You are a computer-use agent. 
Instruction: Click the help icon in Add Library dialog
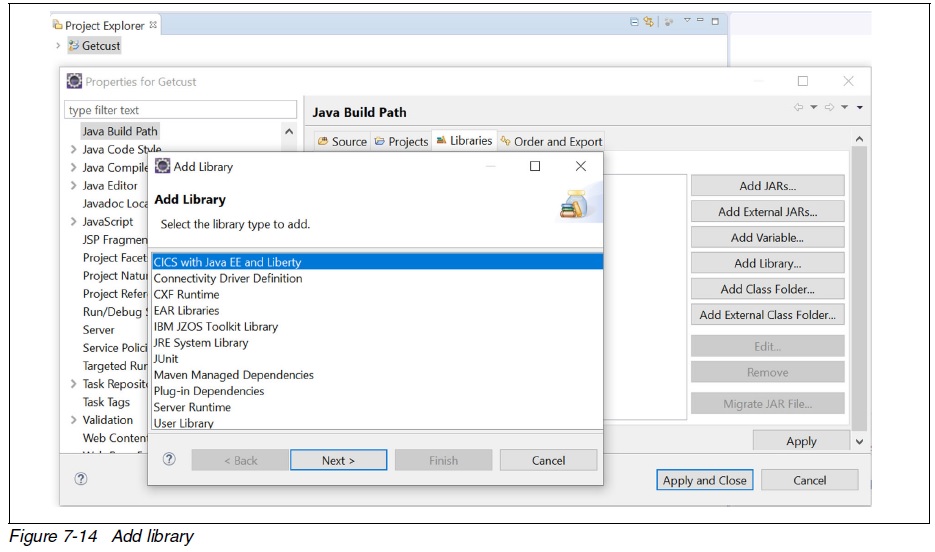[169, 460]
